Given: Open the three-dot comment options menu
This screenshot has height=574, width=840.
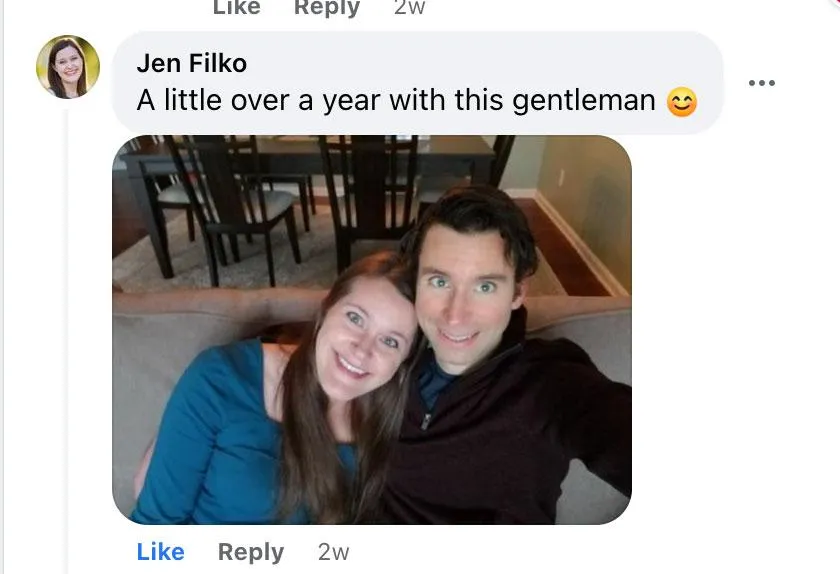Looking at the screenshot, I should pyautogui.click(x=762, y=83).
